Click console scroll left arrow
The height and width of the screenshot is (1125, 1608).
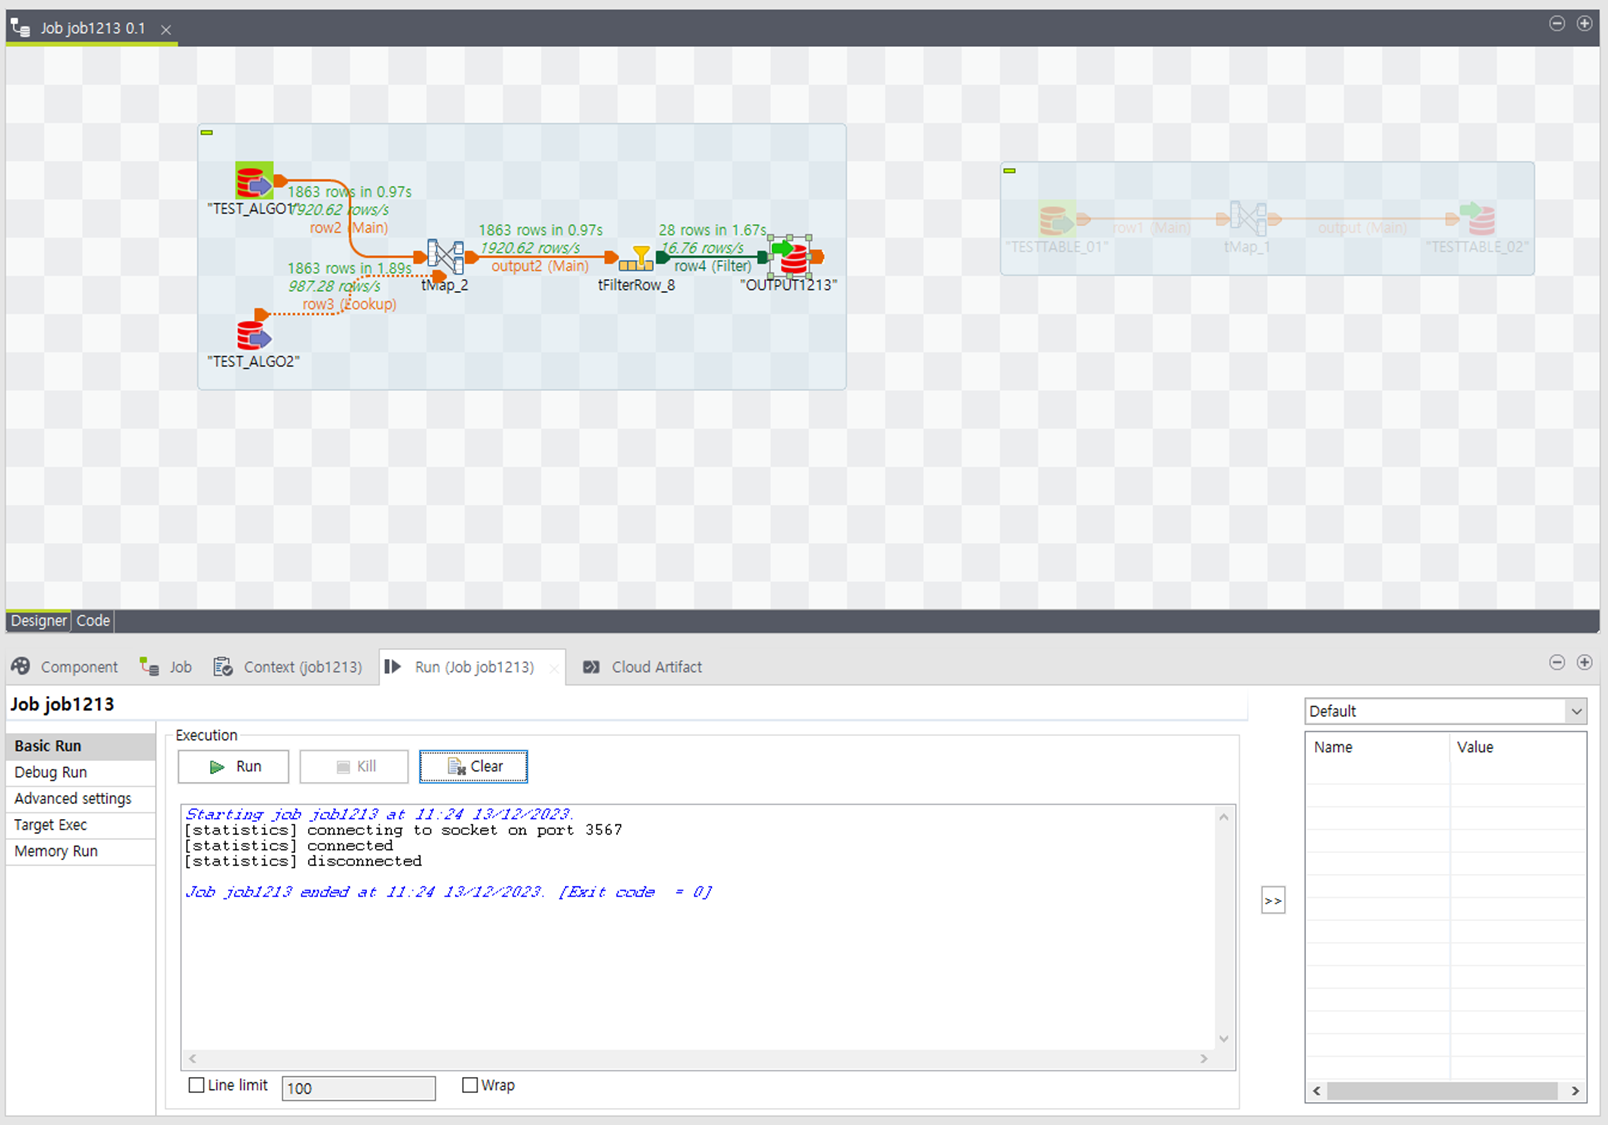[193, 1058]
